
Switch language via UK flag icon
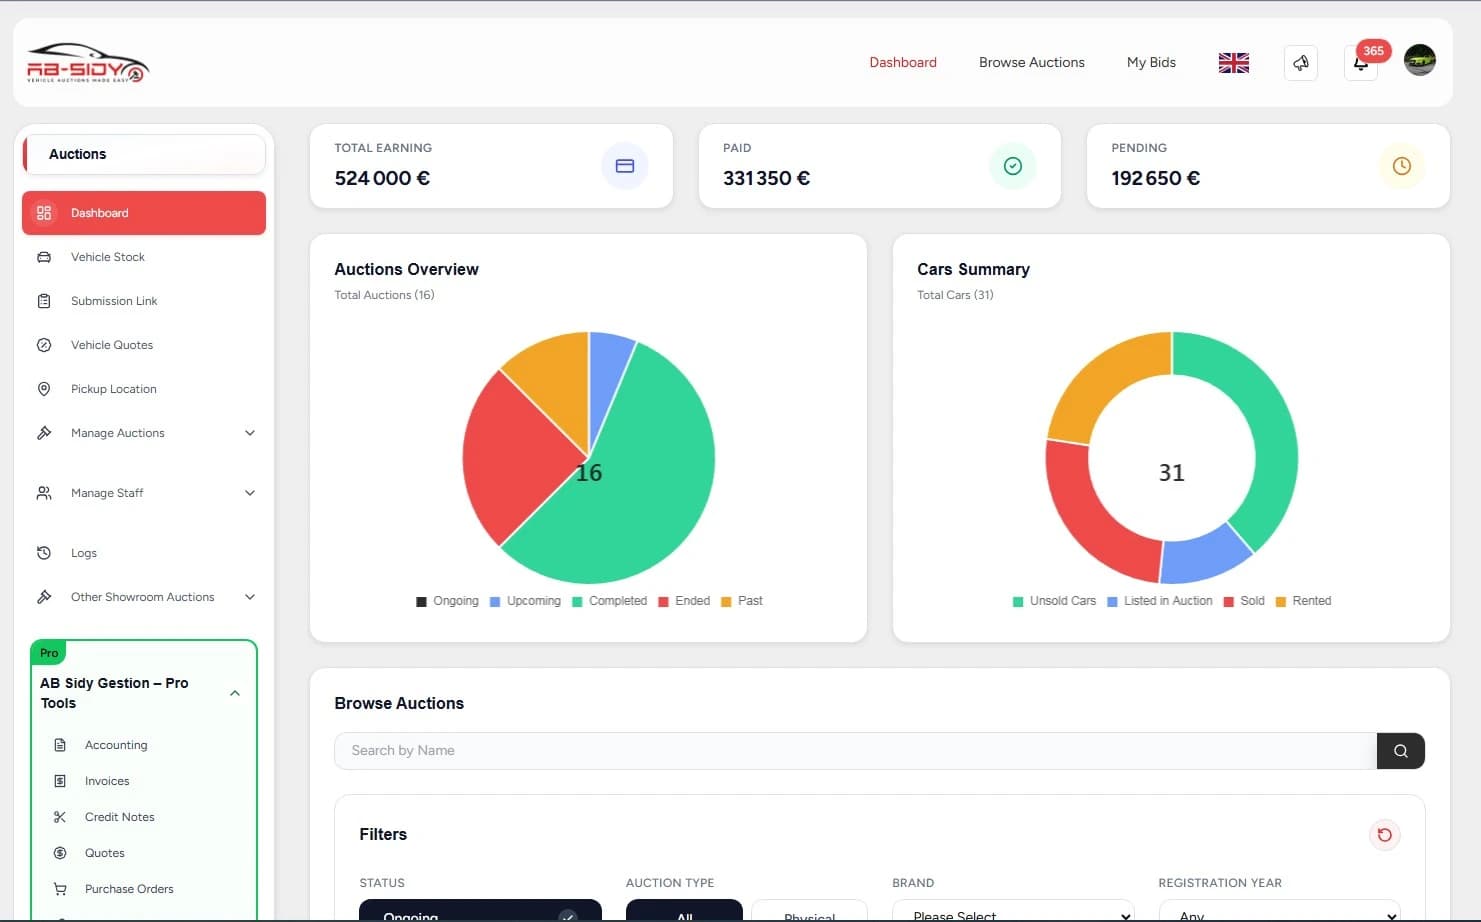coord(1234,63)
